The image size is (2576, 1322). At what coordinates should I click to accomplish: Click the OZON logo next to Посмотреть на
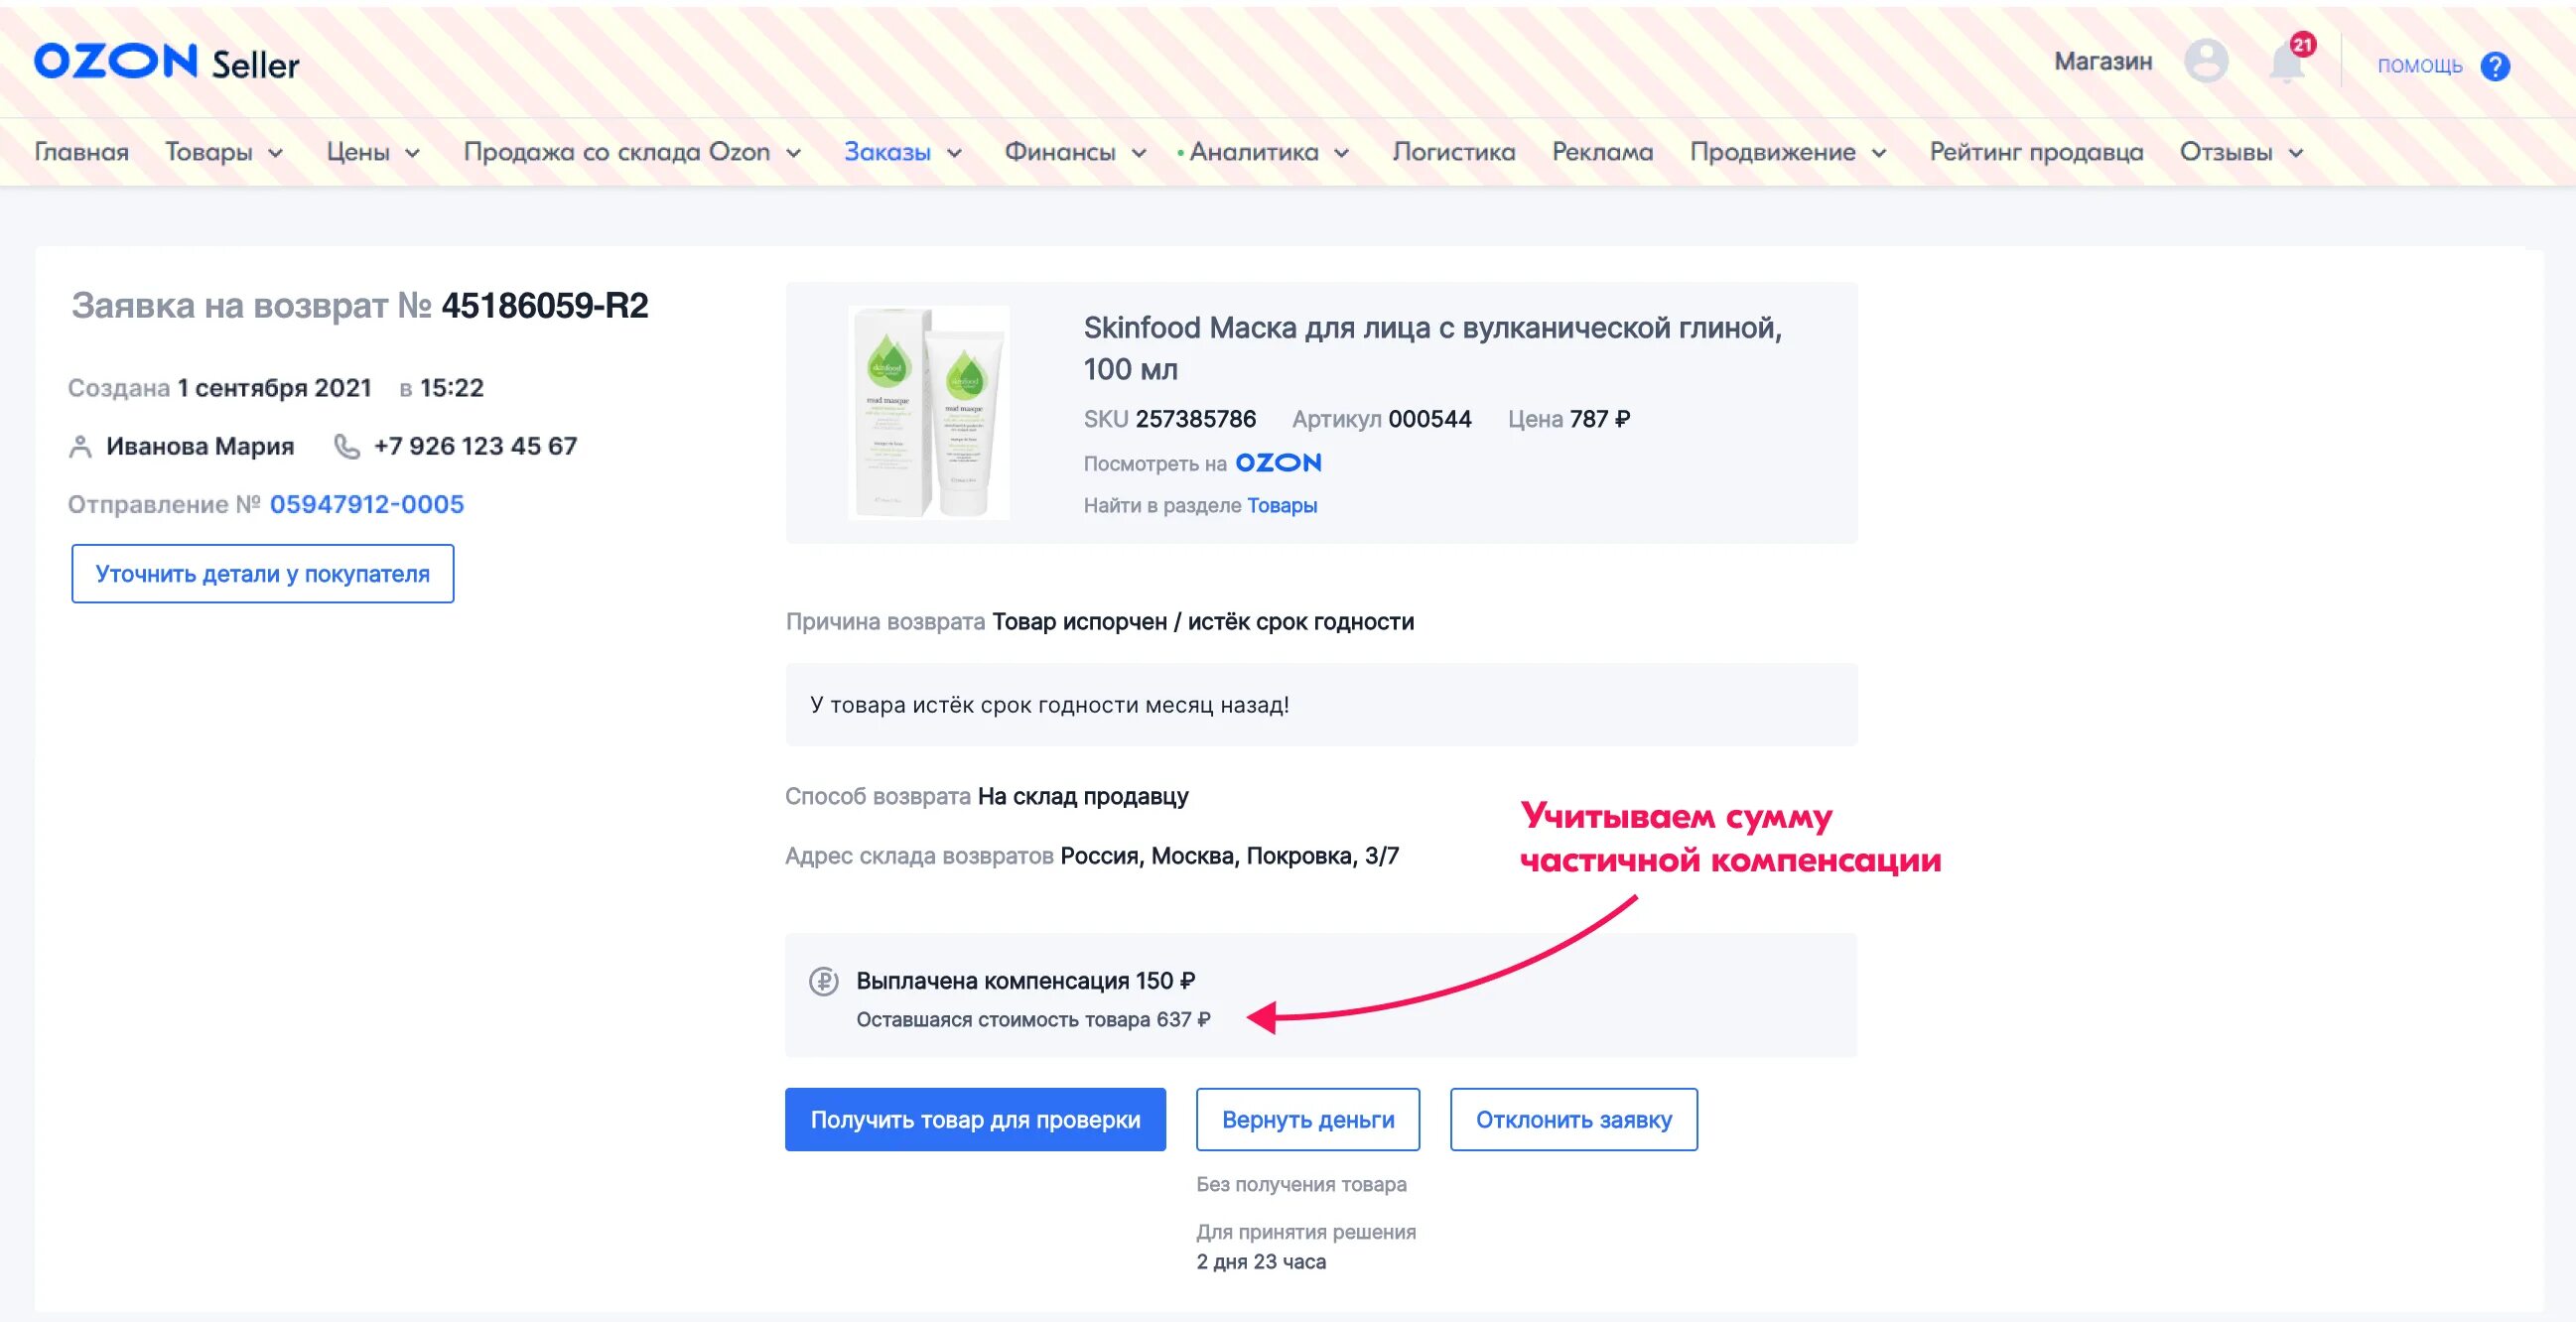point(1278,463)
